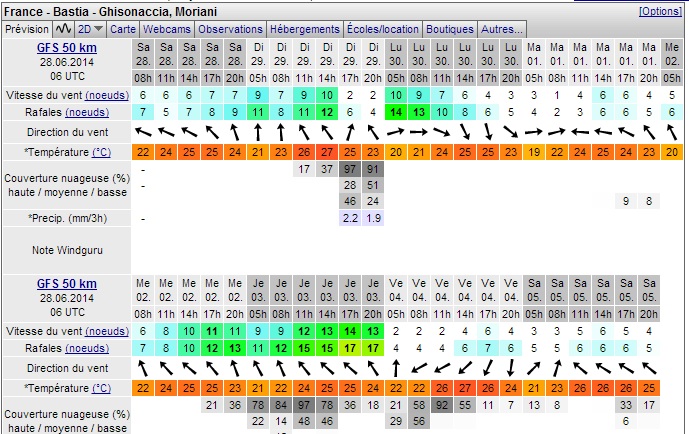689x434 pixels.
Task: Open the Hébergements tab
Action: (x=304, y=30)
